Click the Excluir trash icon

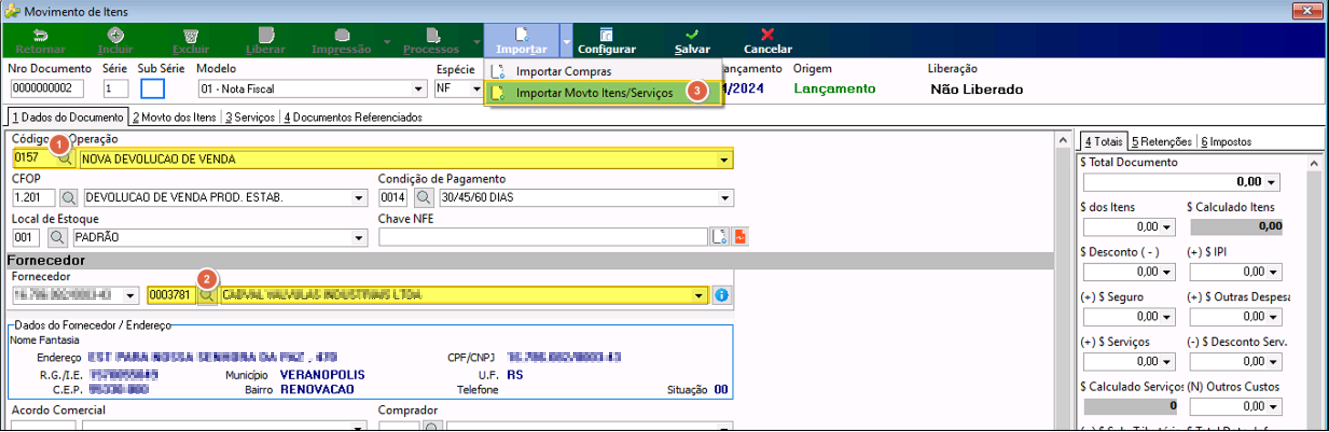point(190,34)
